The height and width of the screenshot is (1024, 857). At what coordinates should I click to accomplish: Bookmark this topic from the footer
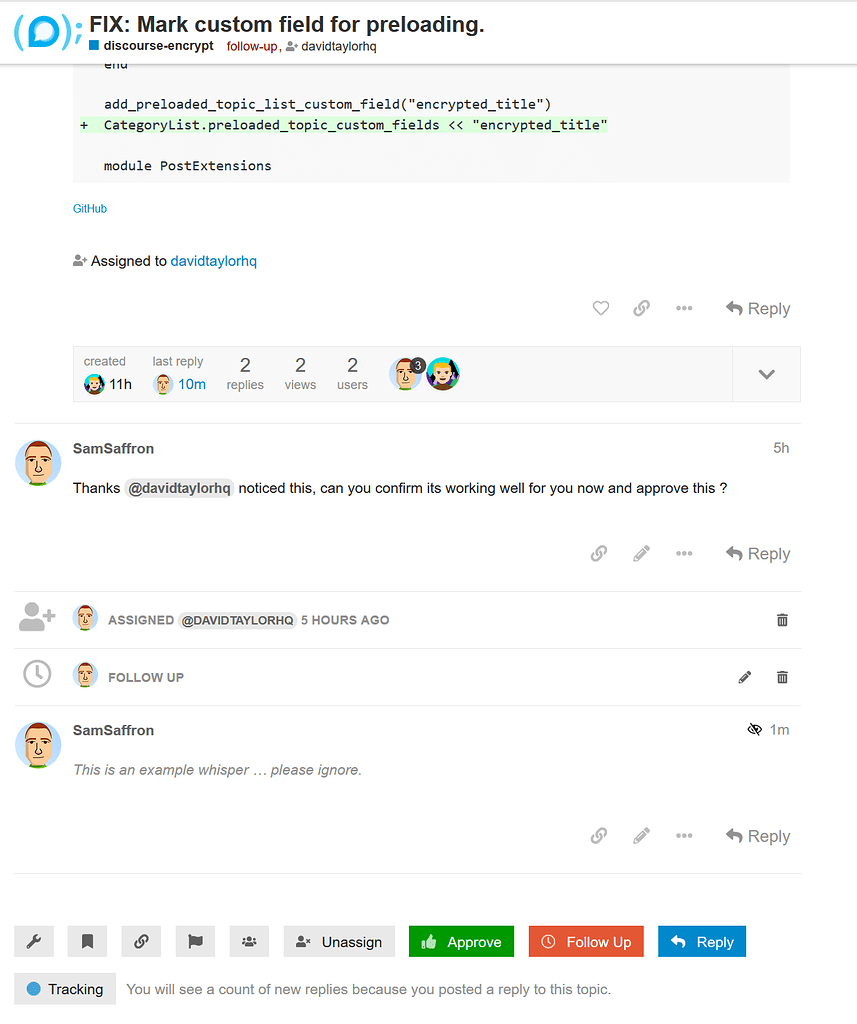[87, 941]
